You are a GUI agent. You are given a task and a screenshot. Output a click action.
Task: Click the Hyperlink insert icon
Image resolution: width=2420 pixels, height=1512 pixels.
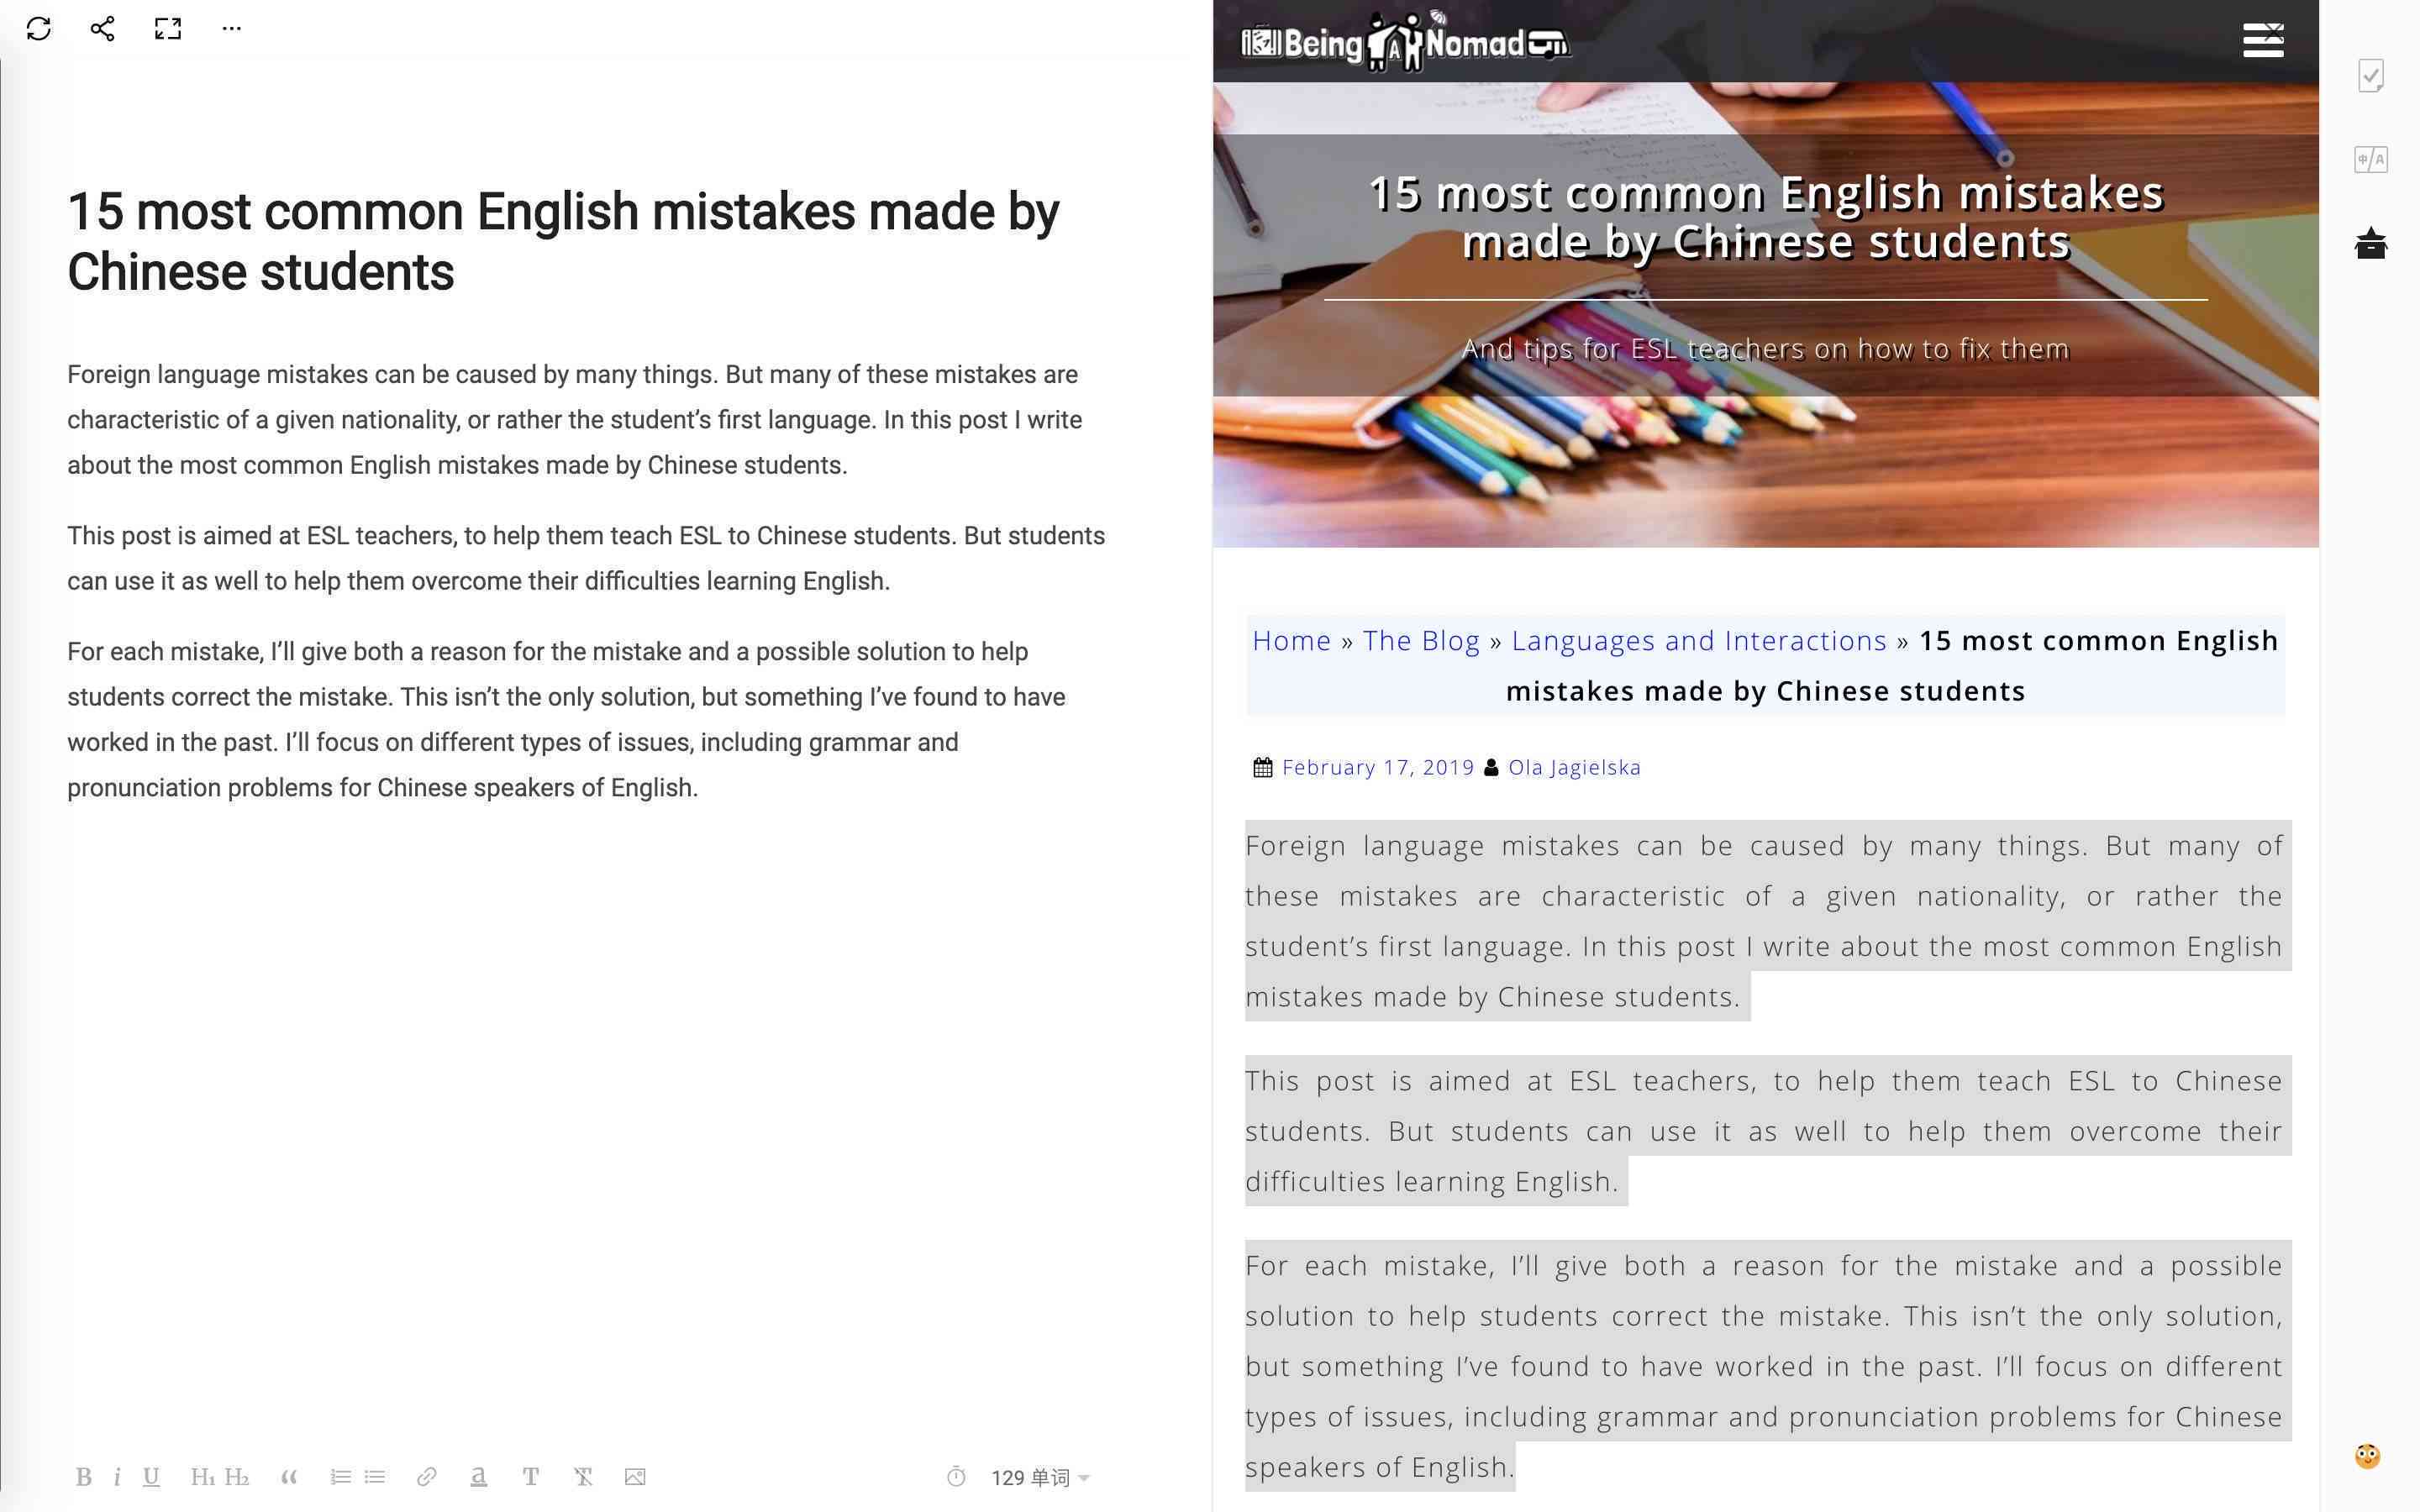tap(425, 1478)
